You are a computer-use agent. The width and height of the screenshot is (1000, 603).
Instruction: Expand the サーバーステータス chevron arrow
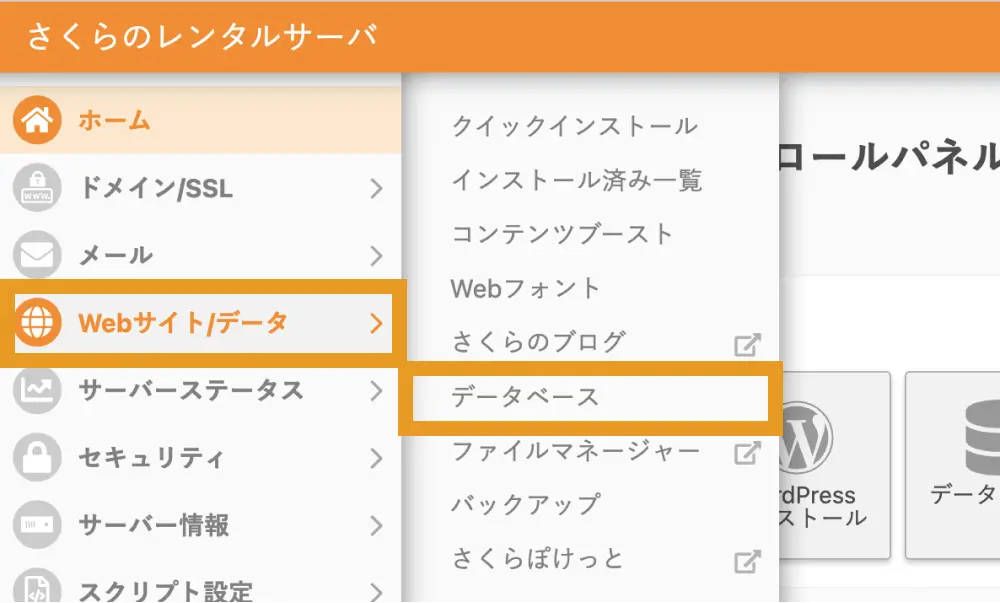[x=376, y=390]
